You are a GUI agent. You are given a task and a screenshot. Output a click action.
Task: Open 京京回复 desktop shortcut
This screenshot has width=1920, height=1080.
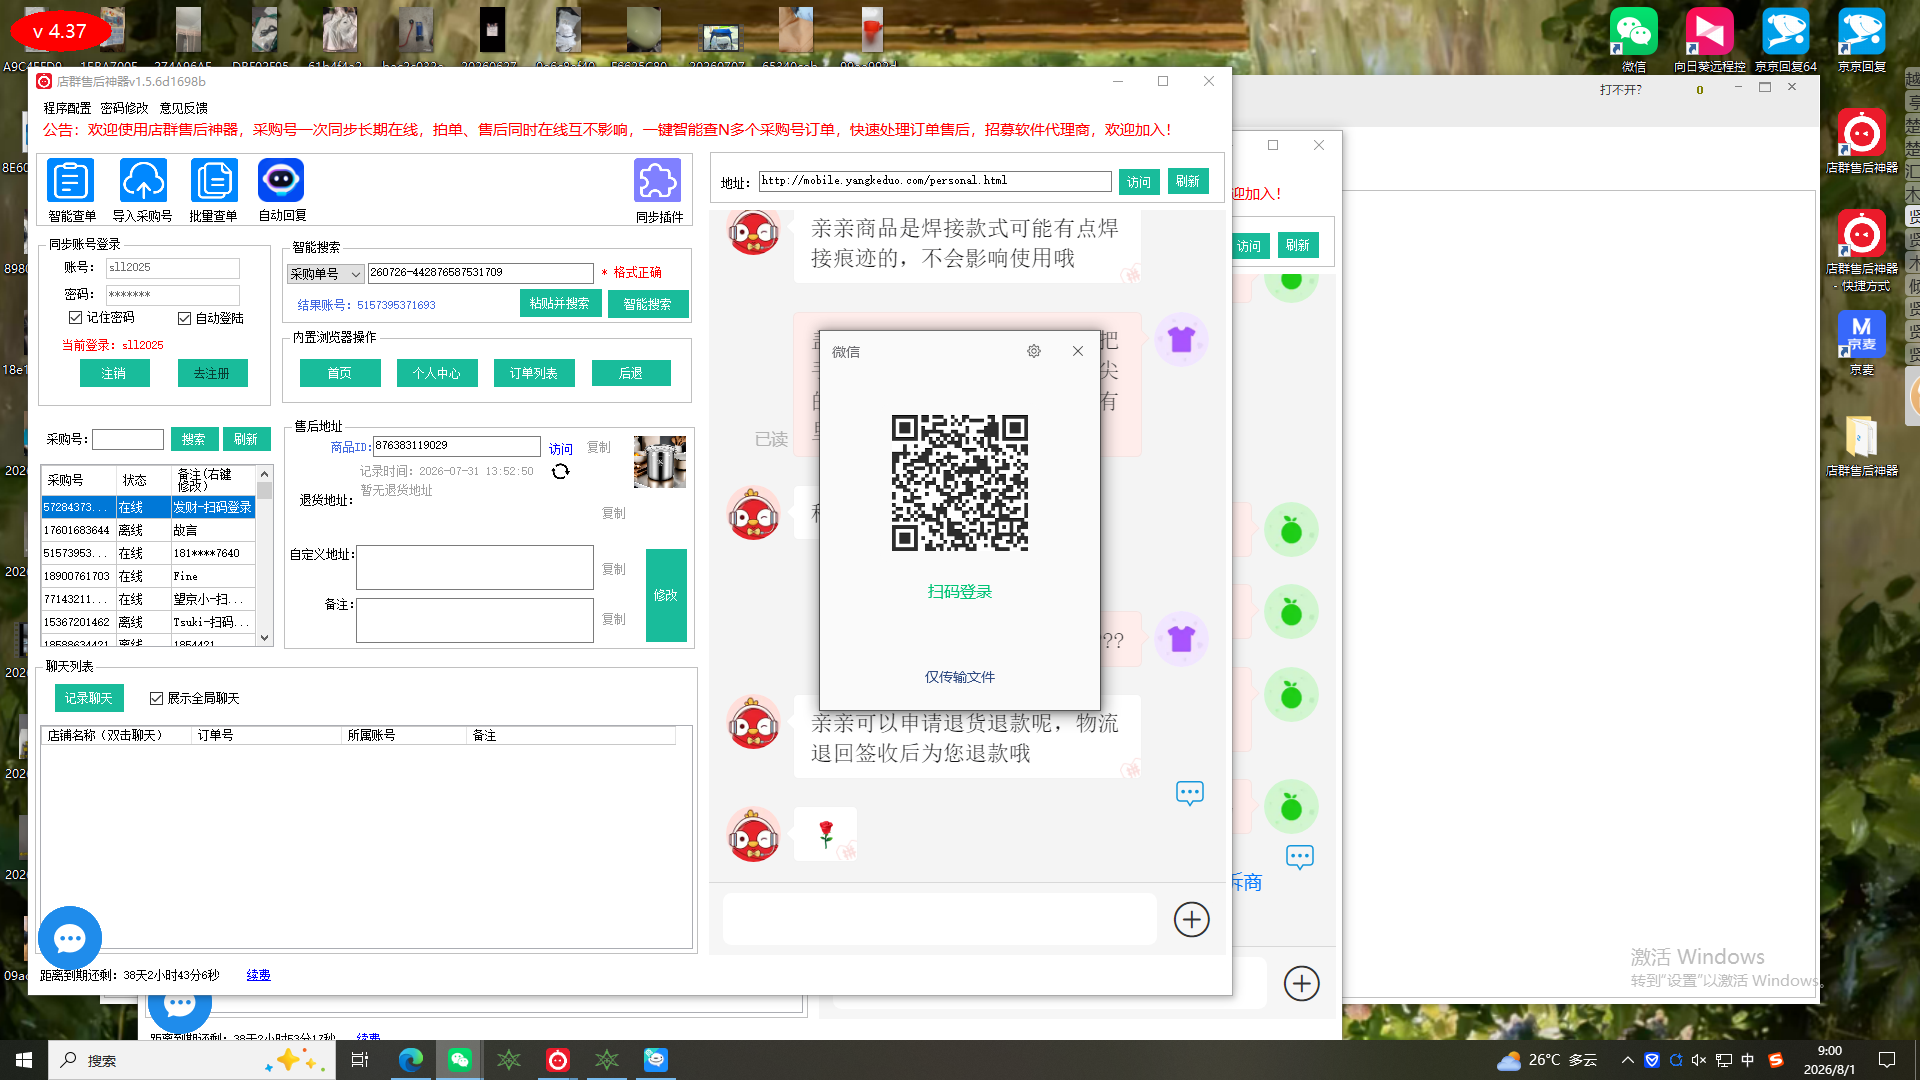coord(1862,40)
